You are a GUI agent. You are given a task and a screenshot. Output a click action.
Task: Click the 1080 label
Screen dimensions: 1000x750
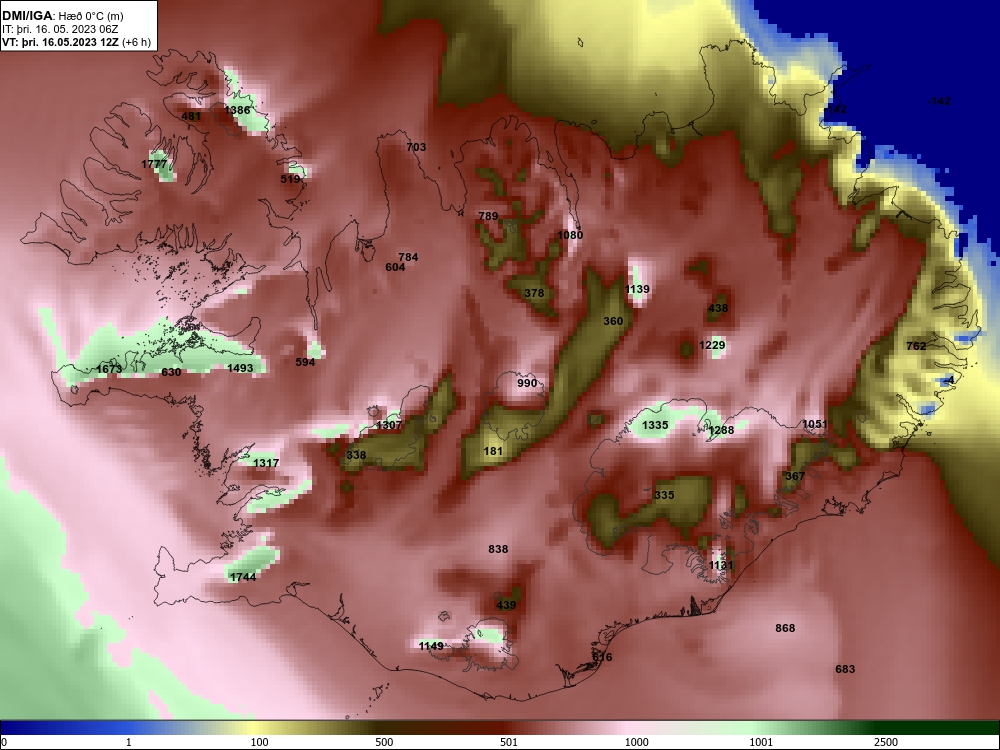(570, 235)
